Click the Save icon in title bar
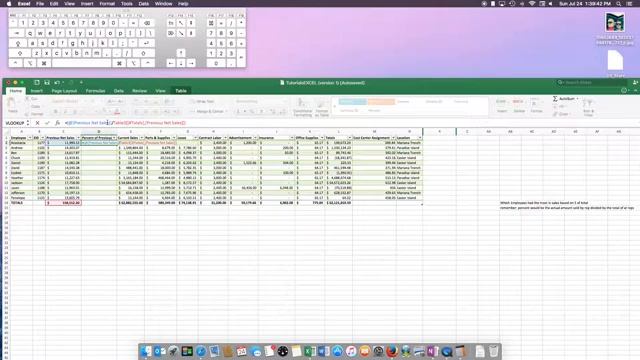 [x=47, y=82]
